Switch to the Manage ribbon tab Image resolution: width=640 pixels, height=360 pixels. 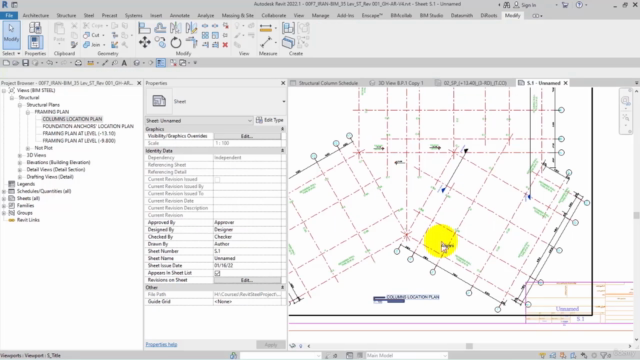(320, 16)
